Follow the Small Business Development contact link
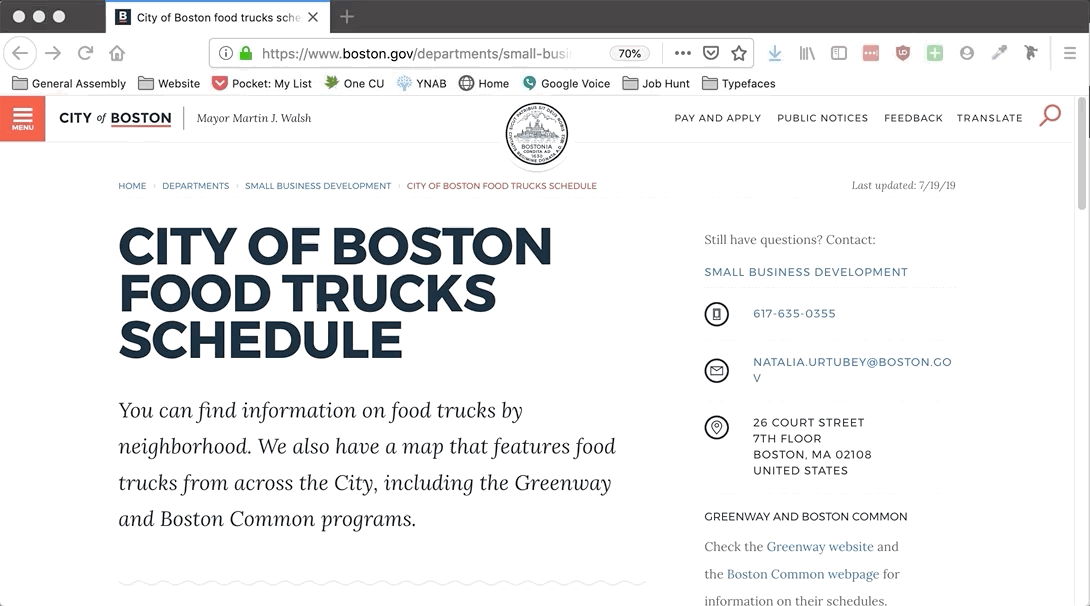This screenshot has width=1090, height=606. [805, 272]
